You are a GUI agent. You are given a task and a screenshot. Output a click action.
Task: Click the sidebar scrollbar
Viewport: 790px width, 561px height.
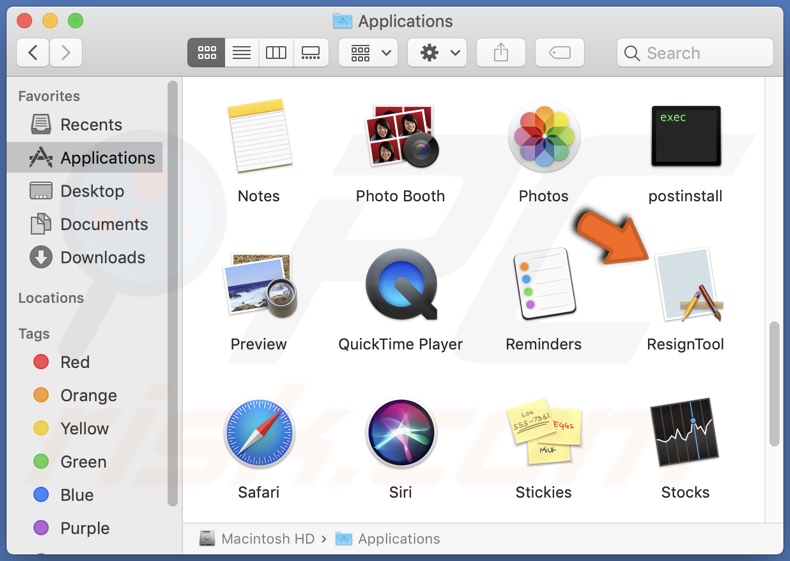pos(172,293)
